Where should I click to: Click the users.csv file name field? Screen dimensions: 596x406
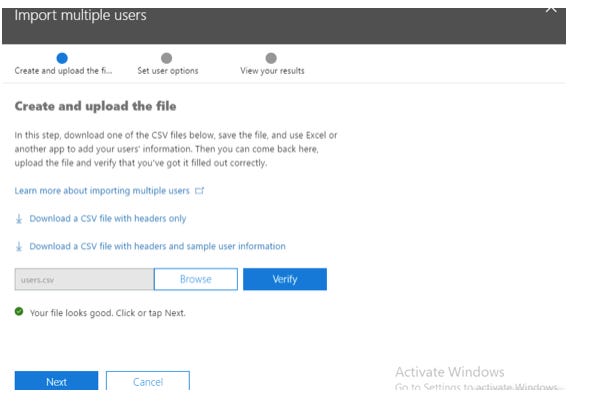(x=84, y=279)
